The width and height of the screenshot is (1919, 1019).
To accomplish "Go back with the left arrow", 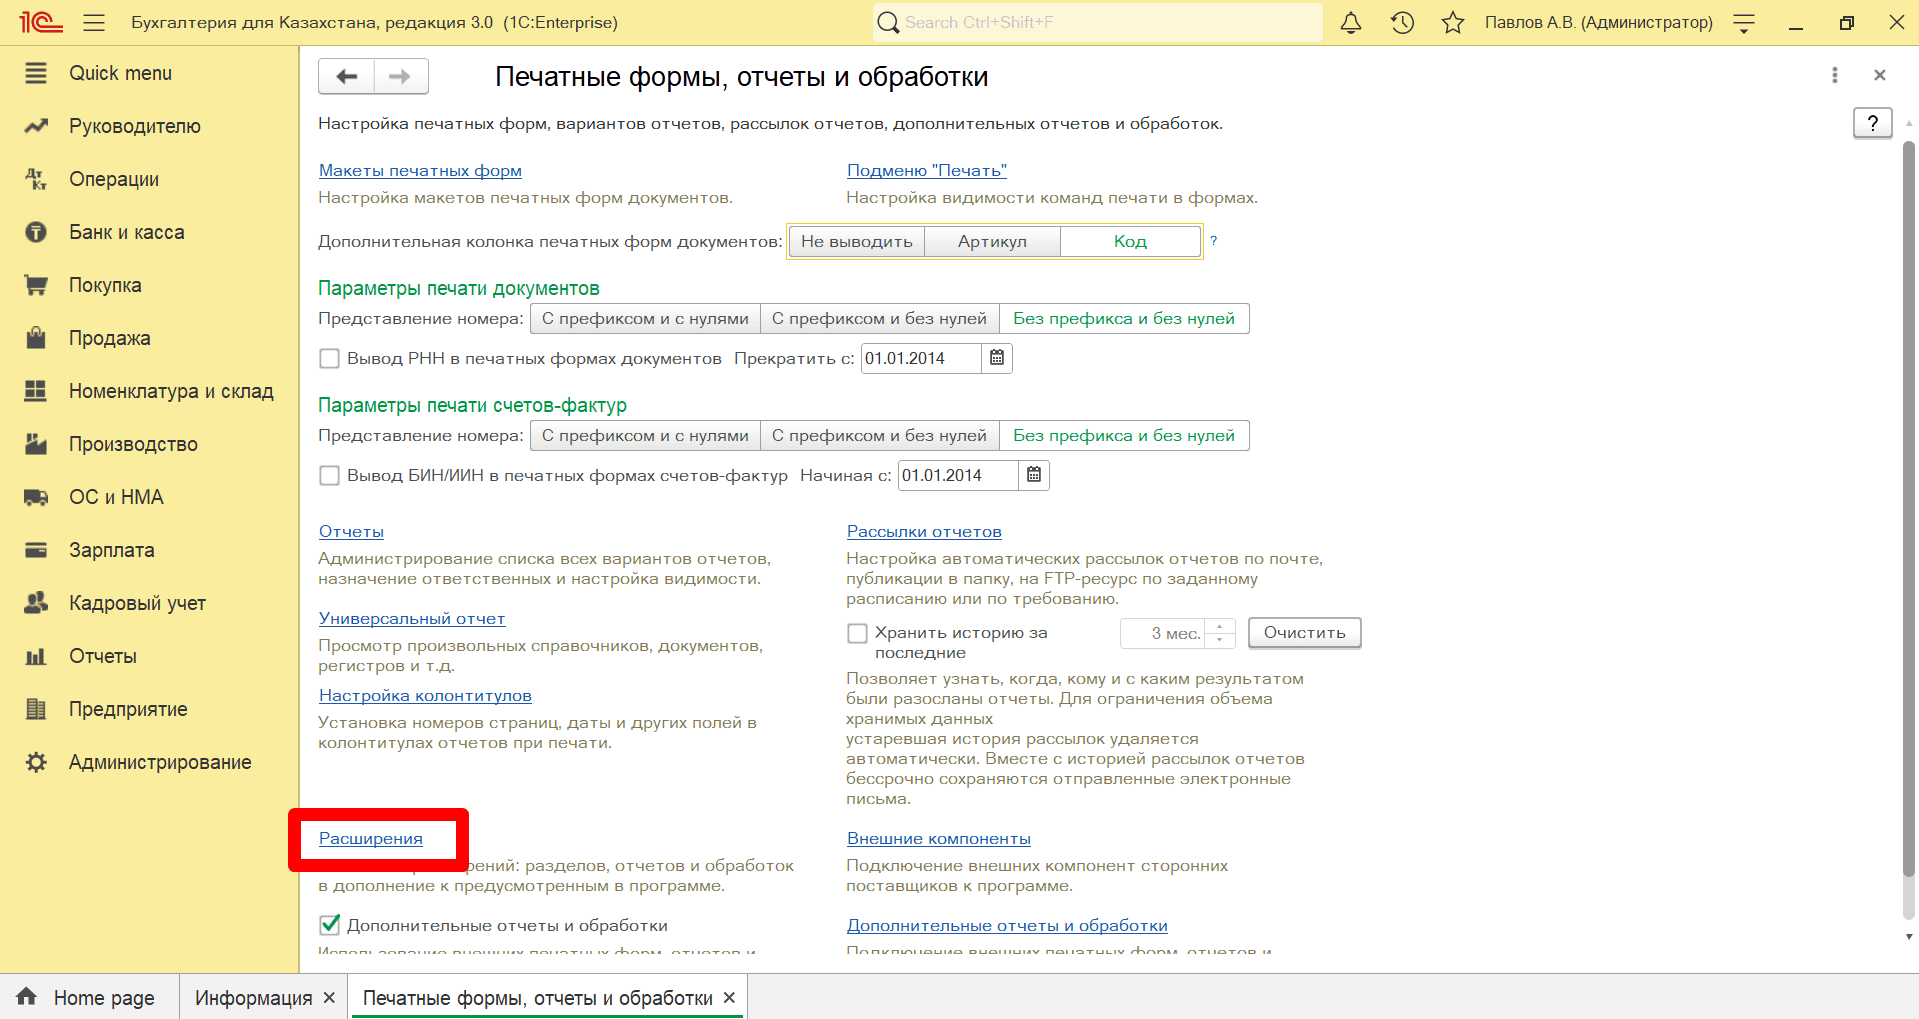I will coord(347,76).
